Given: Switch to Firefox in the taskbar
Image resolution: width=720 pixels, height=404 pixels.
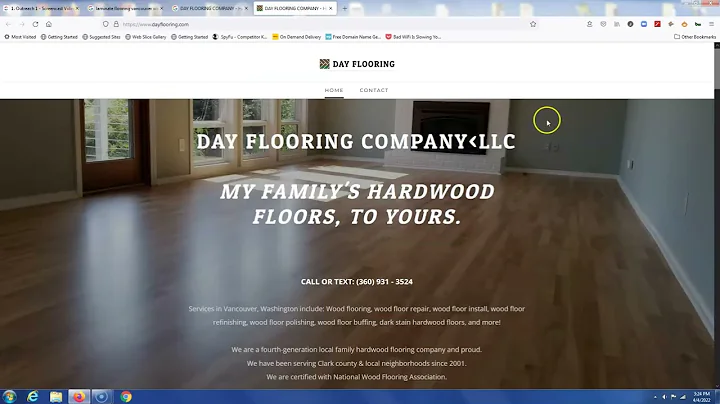Looking at the screenshot, I should click(x=79, y=396).
